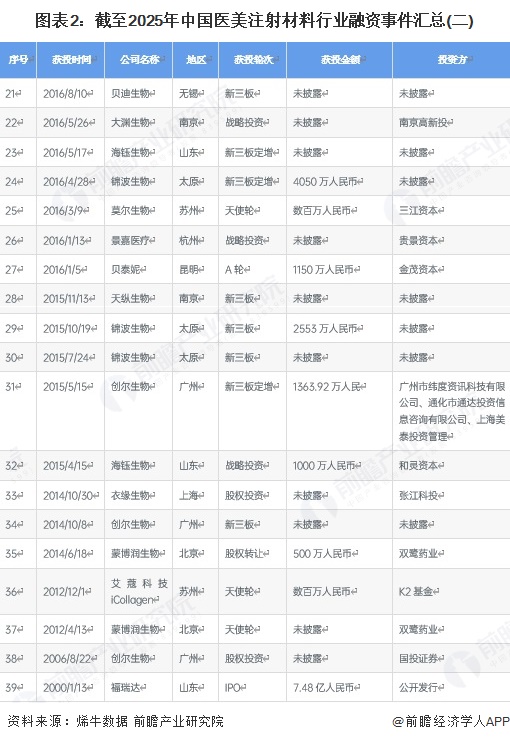
Task: Click date 2014/6/18
Action: coord(68,554)
